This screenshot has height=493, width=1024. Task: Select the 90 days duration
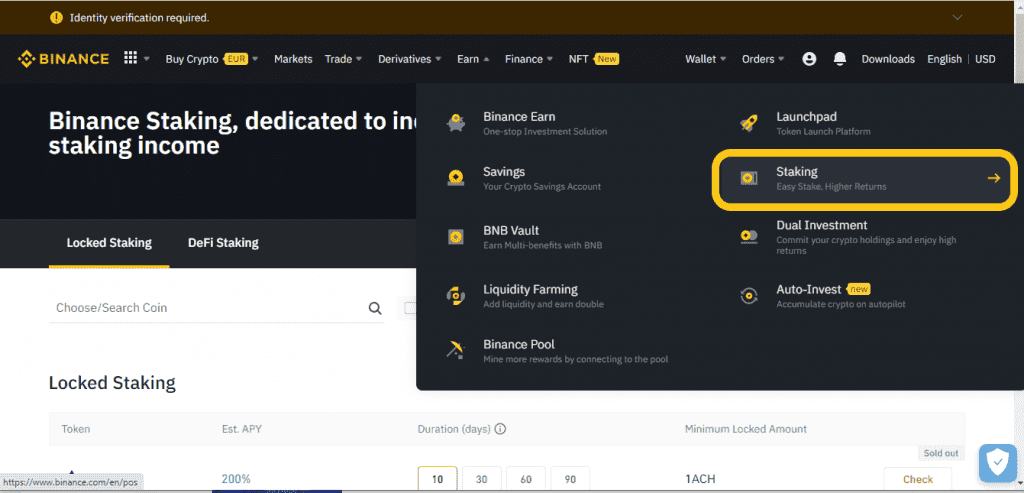[570, 479]
